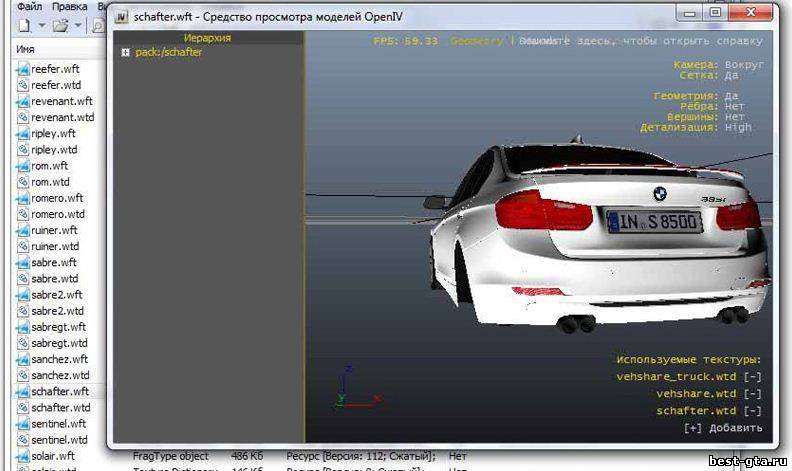Select sabre2.wft in file list
The height and width of the screenshot is (471, 792).
pyautogui.click(x=57, y=295)
